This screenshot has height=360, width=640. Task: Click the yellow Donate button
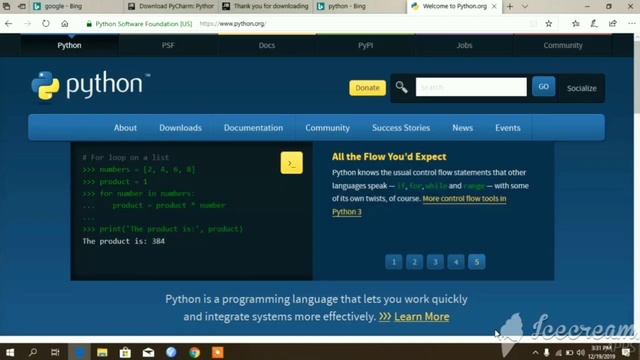click(x=367, y=88)
